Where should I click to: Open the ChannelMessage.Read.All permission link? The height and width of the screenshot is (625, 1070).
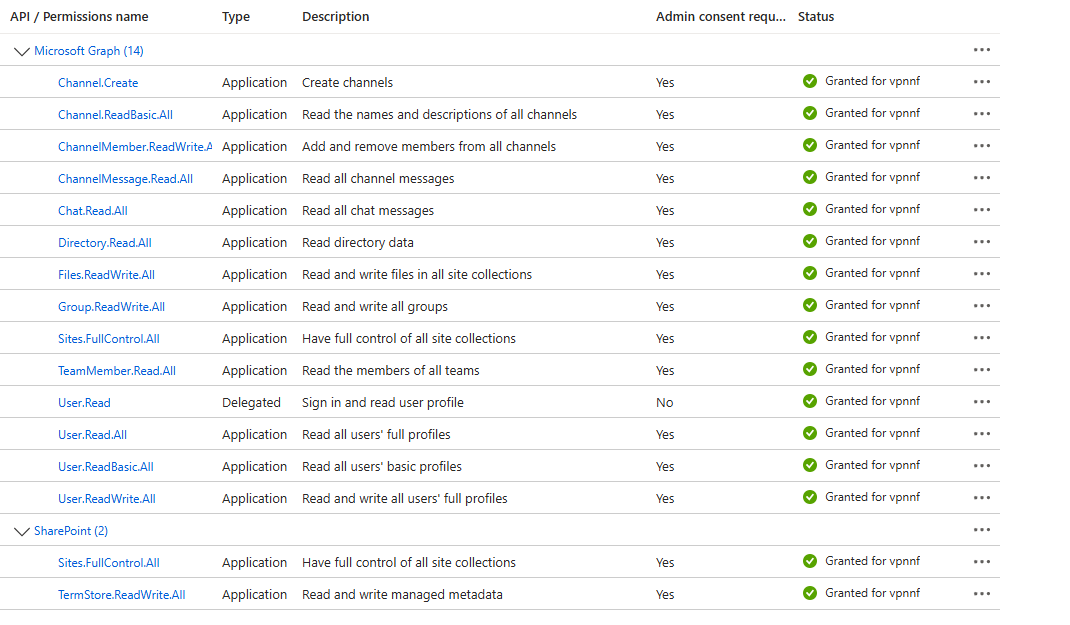pyautogui.click(x=125, y=179)
